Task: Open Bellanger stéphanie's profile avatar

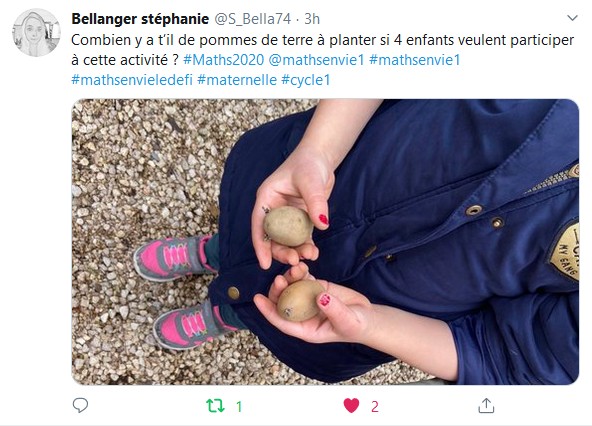Action: pos(36,32)
